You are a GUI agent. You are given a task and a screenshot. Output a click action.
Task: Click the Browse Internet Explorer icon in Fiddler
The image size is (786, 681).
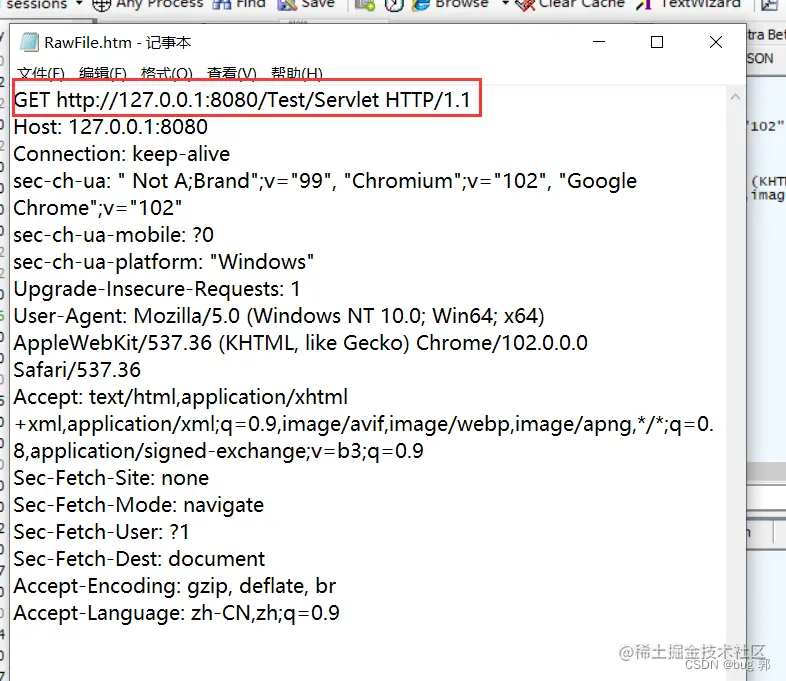421,5
